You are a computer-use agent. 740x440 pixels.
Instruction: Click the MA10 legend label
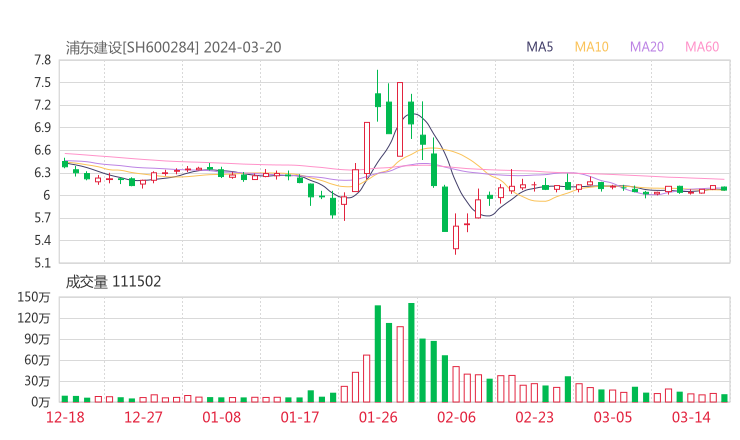[x=591, y=47]
